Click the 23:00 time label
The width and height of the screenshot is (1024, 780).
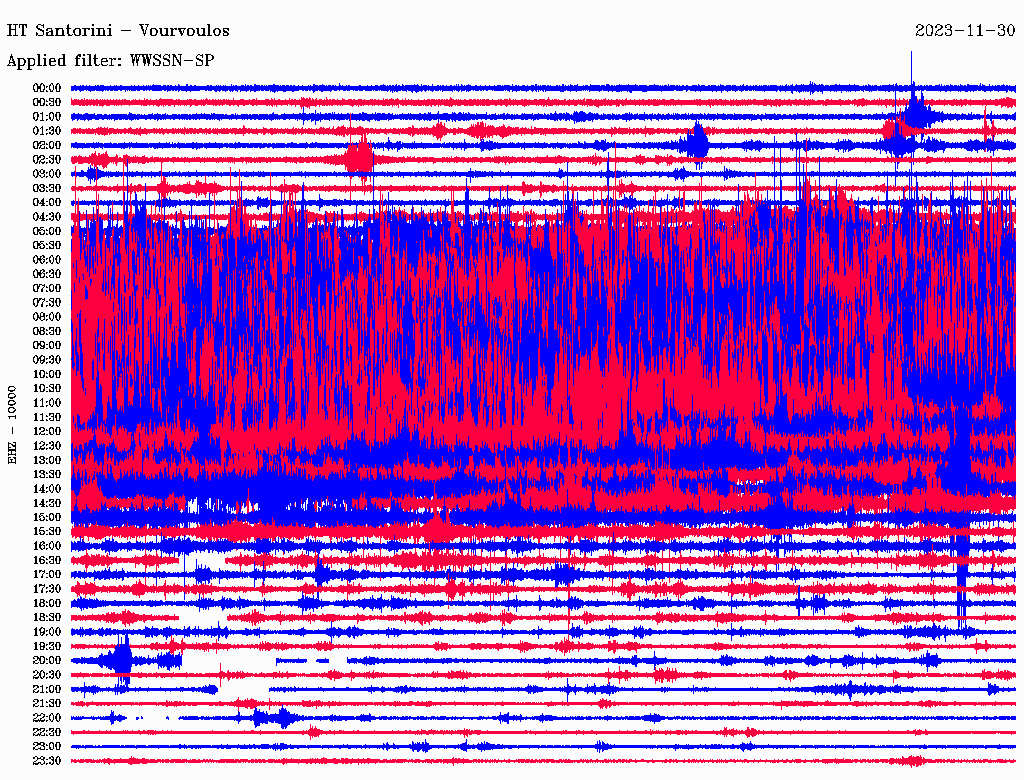(x=47, y=747)
